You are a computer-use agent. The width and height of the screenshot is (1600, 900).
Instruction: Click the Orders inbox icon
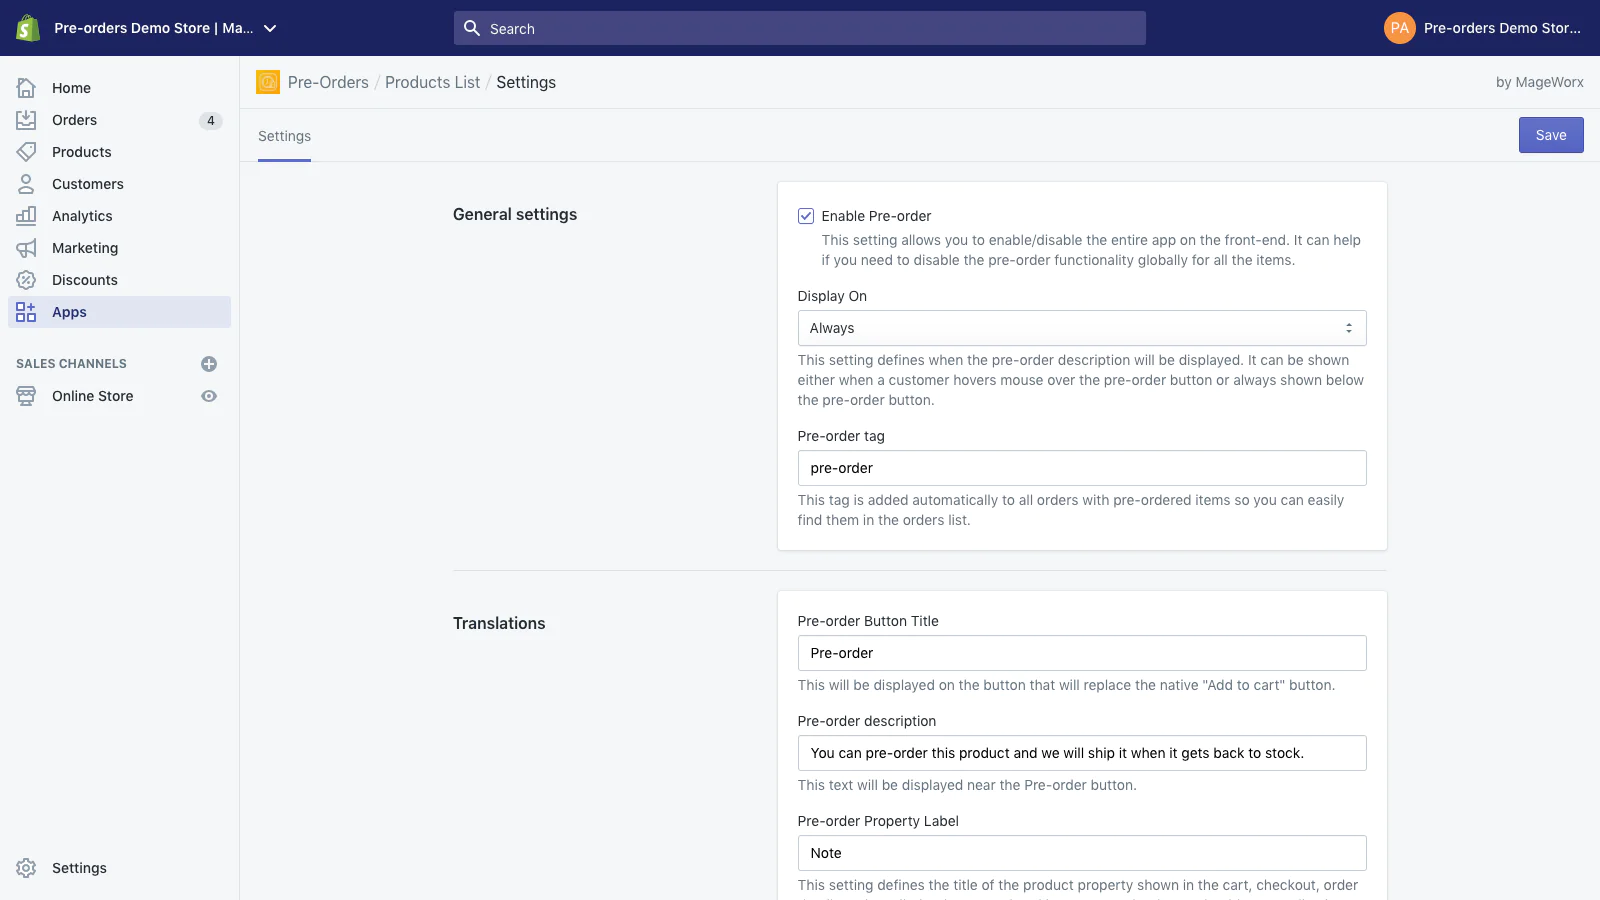click(26, 120)
